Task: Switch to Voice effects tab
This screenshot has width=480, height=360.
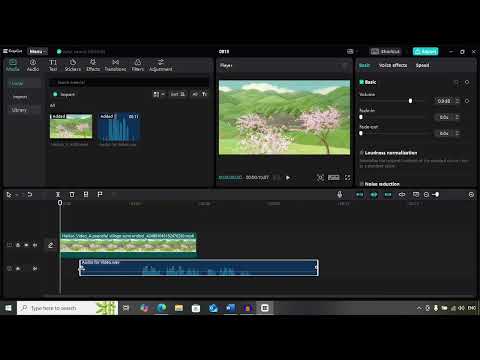Action: [x=393, y=65]
